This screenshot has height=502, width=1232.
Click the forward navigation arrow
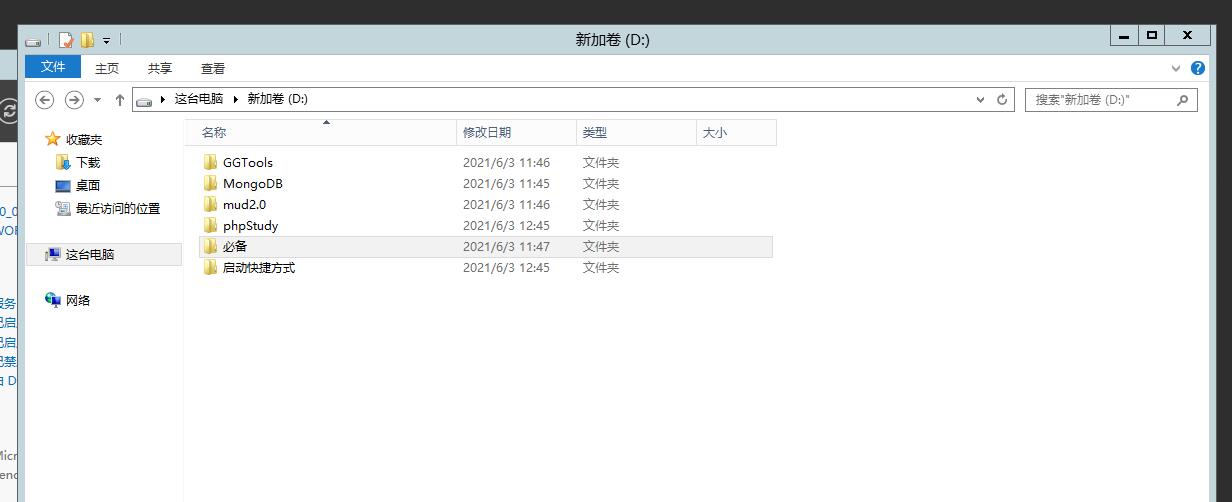click(x=74, y=100)
